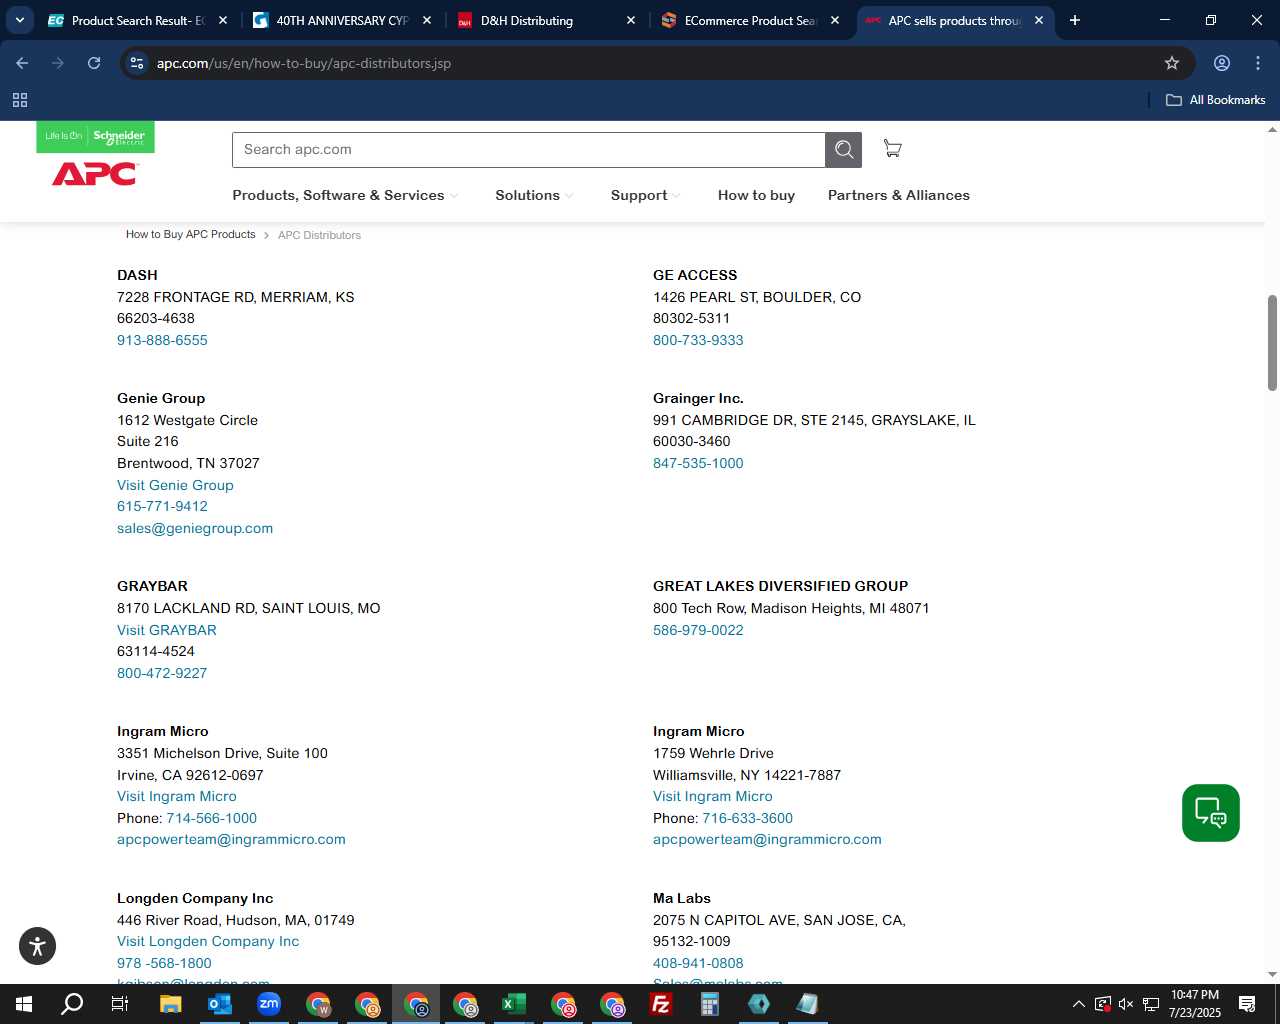This screenshot has height=1024, width=1280.
Task: Open the accessibility options button
Action: point(37,946)
